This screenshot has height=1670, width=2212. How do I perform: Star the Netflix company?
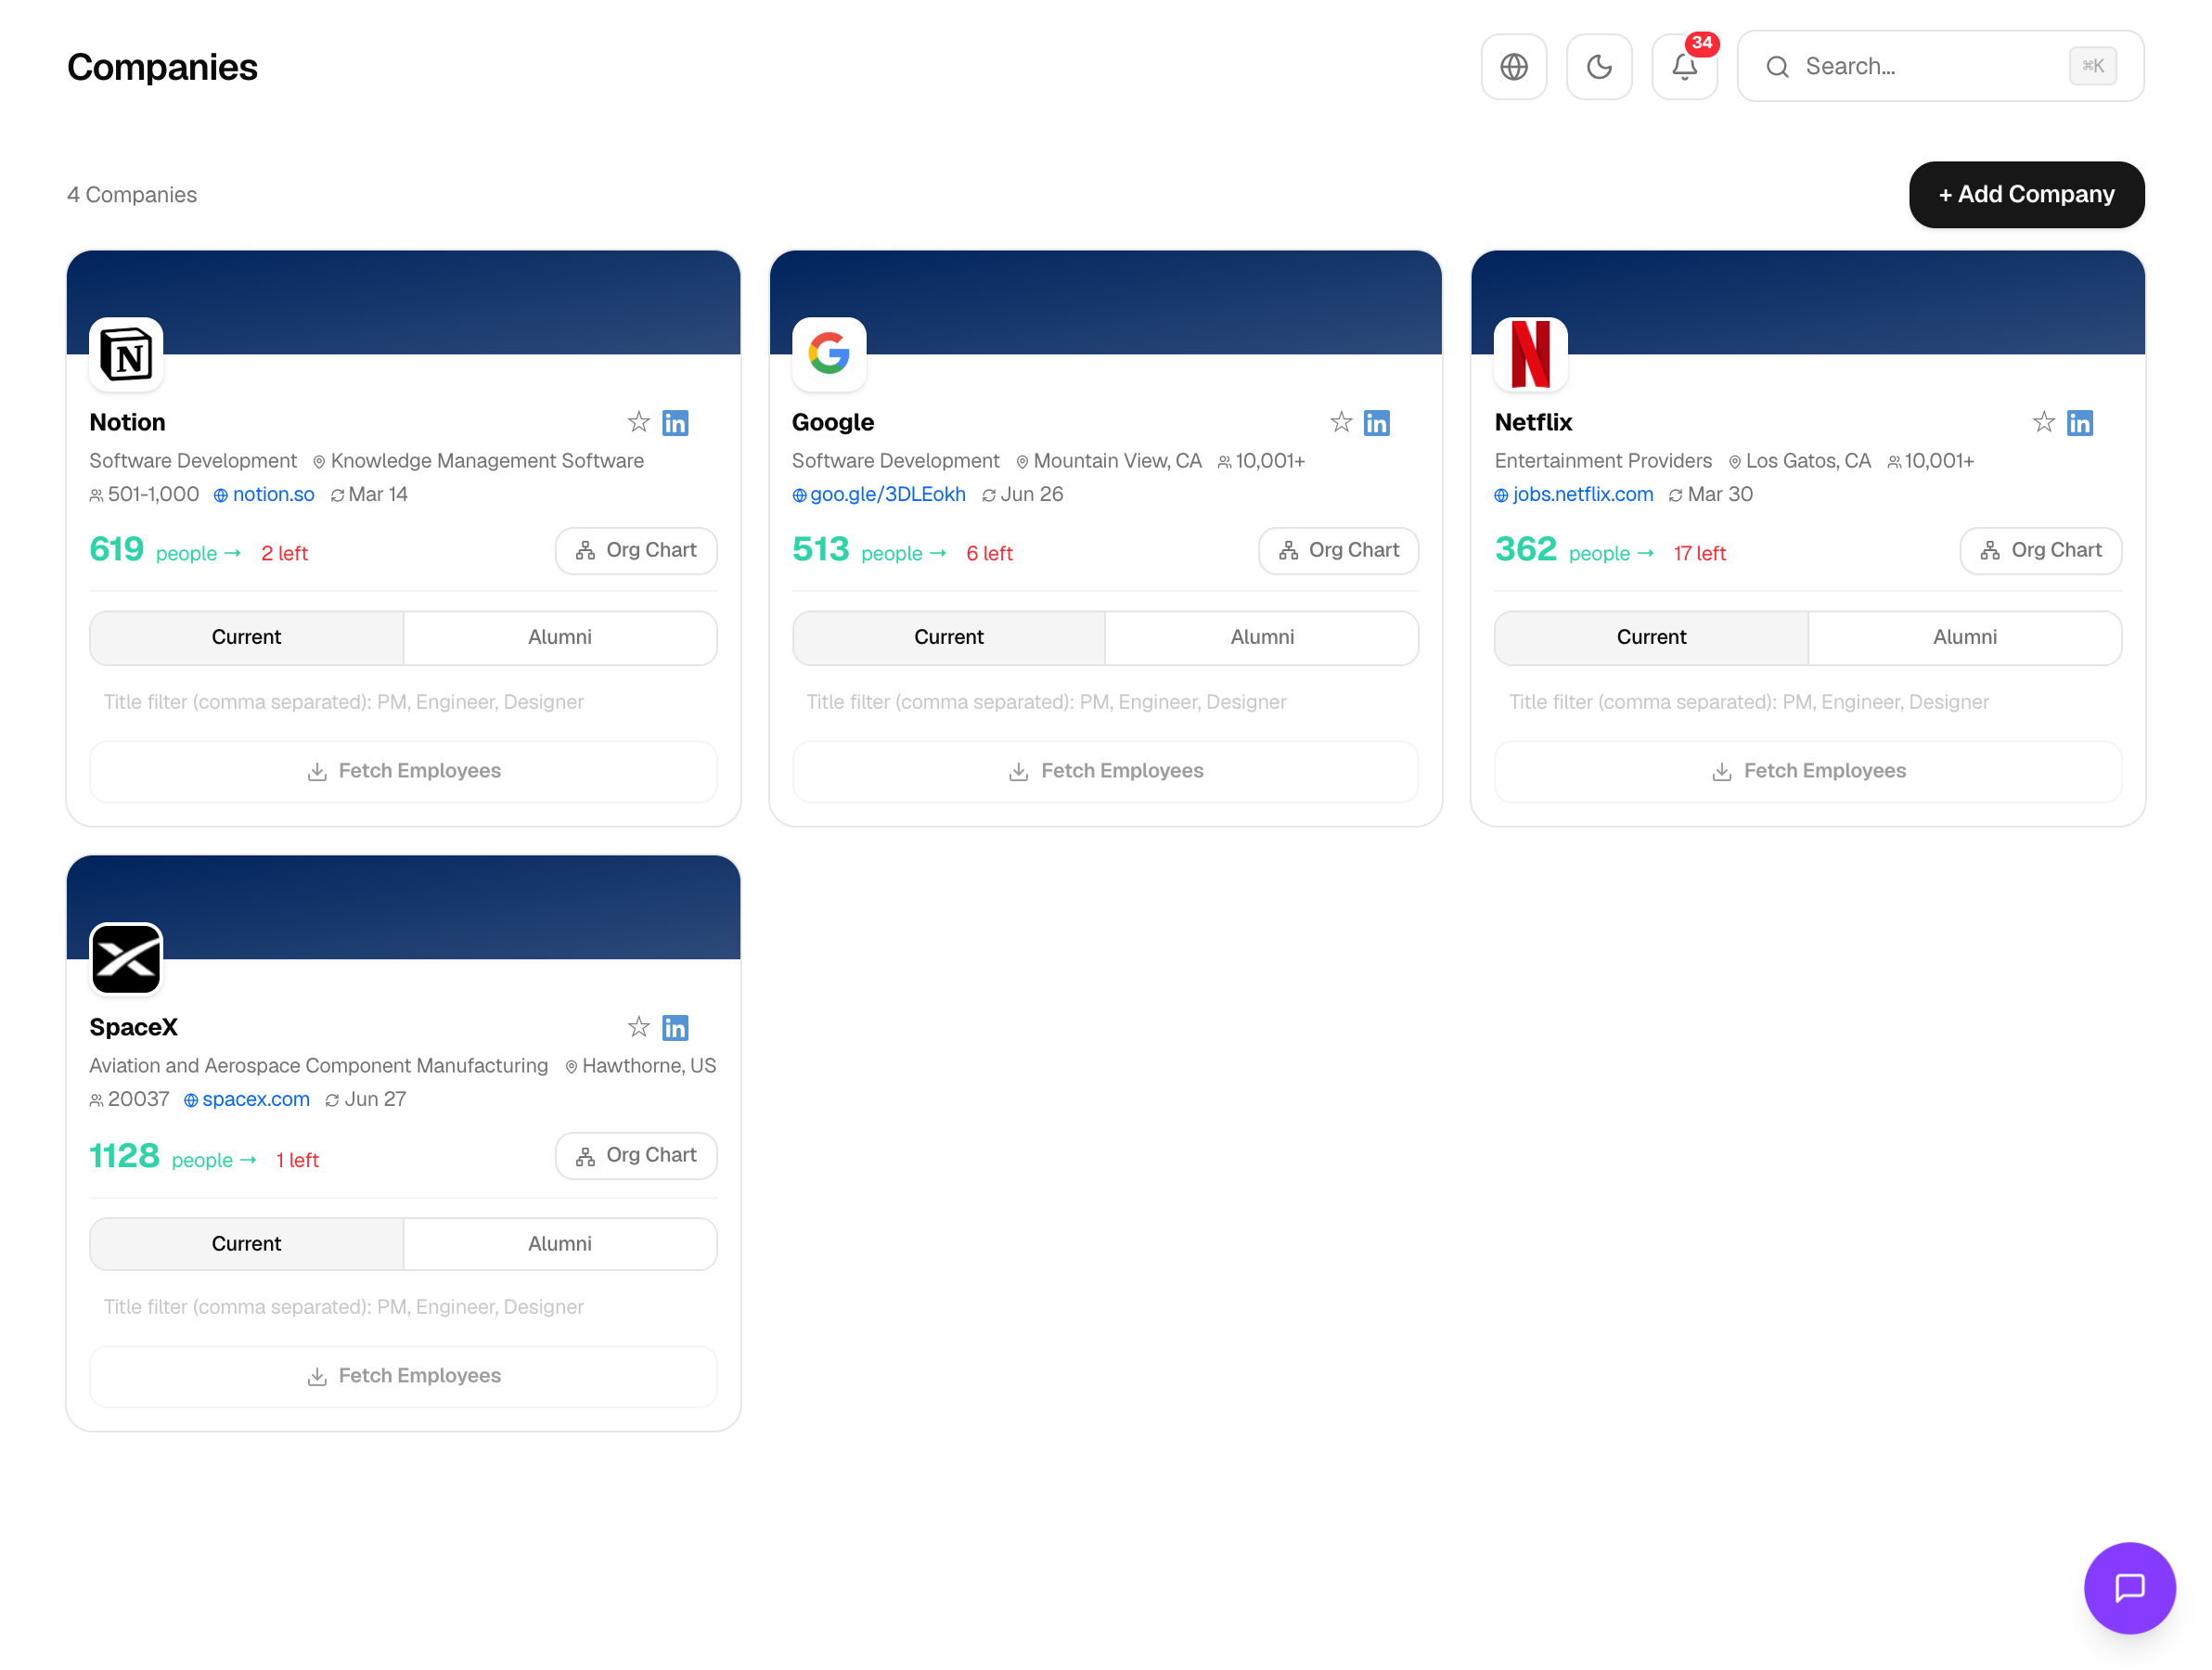[x=2044, y=422]
